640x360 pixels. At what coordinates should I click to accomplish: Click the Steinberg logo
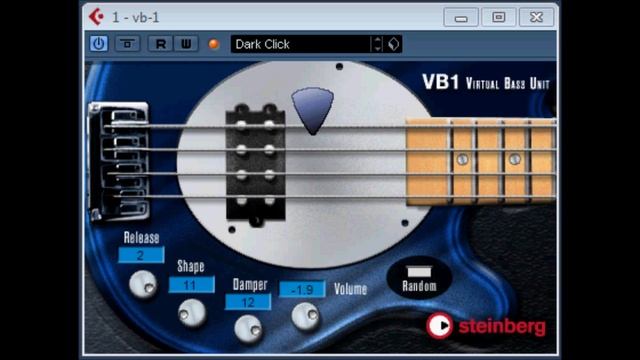coord(486,326)
